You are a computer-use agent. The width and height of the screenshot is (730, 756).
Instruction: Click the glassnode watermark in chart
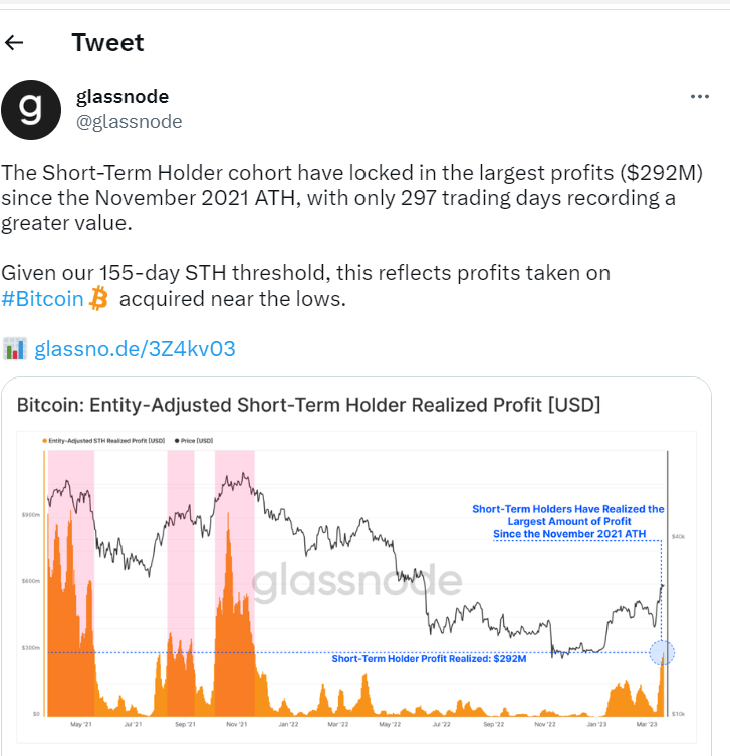[x=357, y=582]
